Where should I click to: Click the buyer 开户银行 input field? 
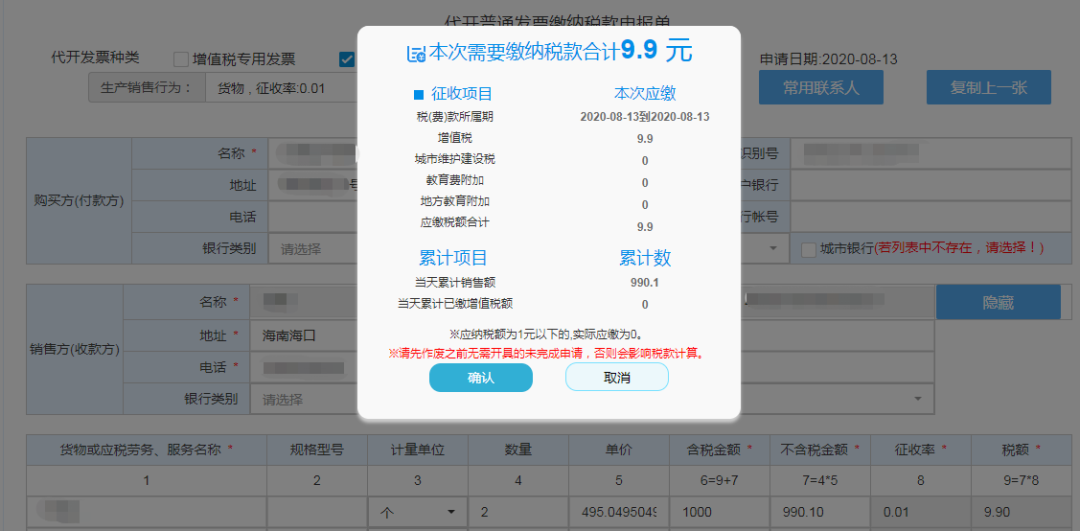[x=929, y=185]
